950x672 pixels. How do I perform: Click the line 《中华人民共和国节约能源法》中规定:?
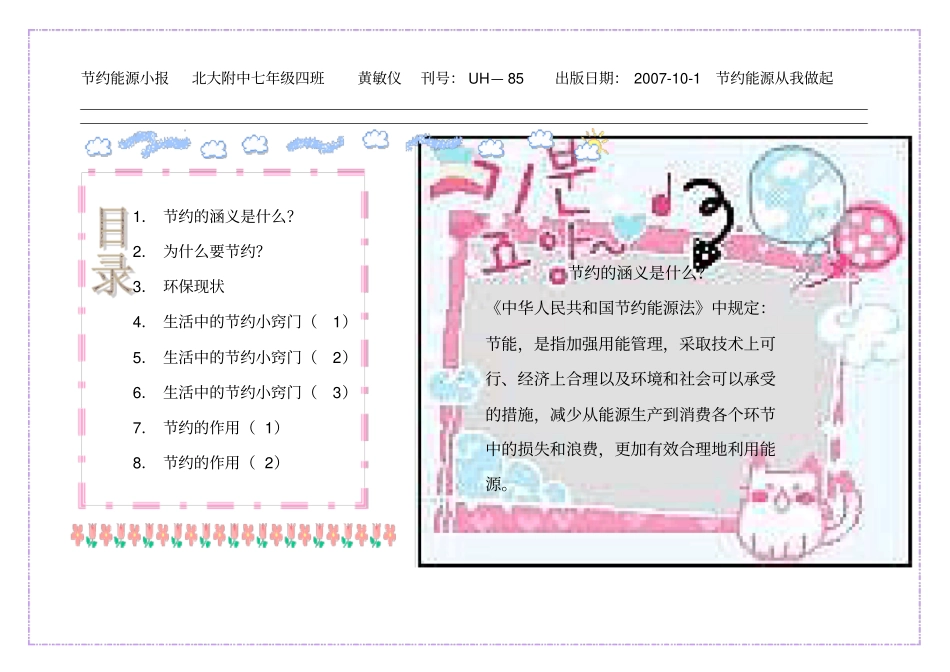626,308
